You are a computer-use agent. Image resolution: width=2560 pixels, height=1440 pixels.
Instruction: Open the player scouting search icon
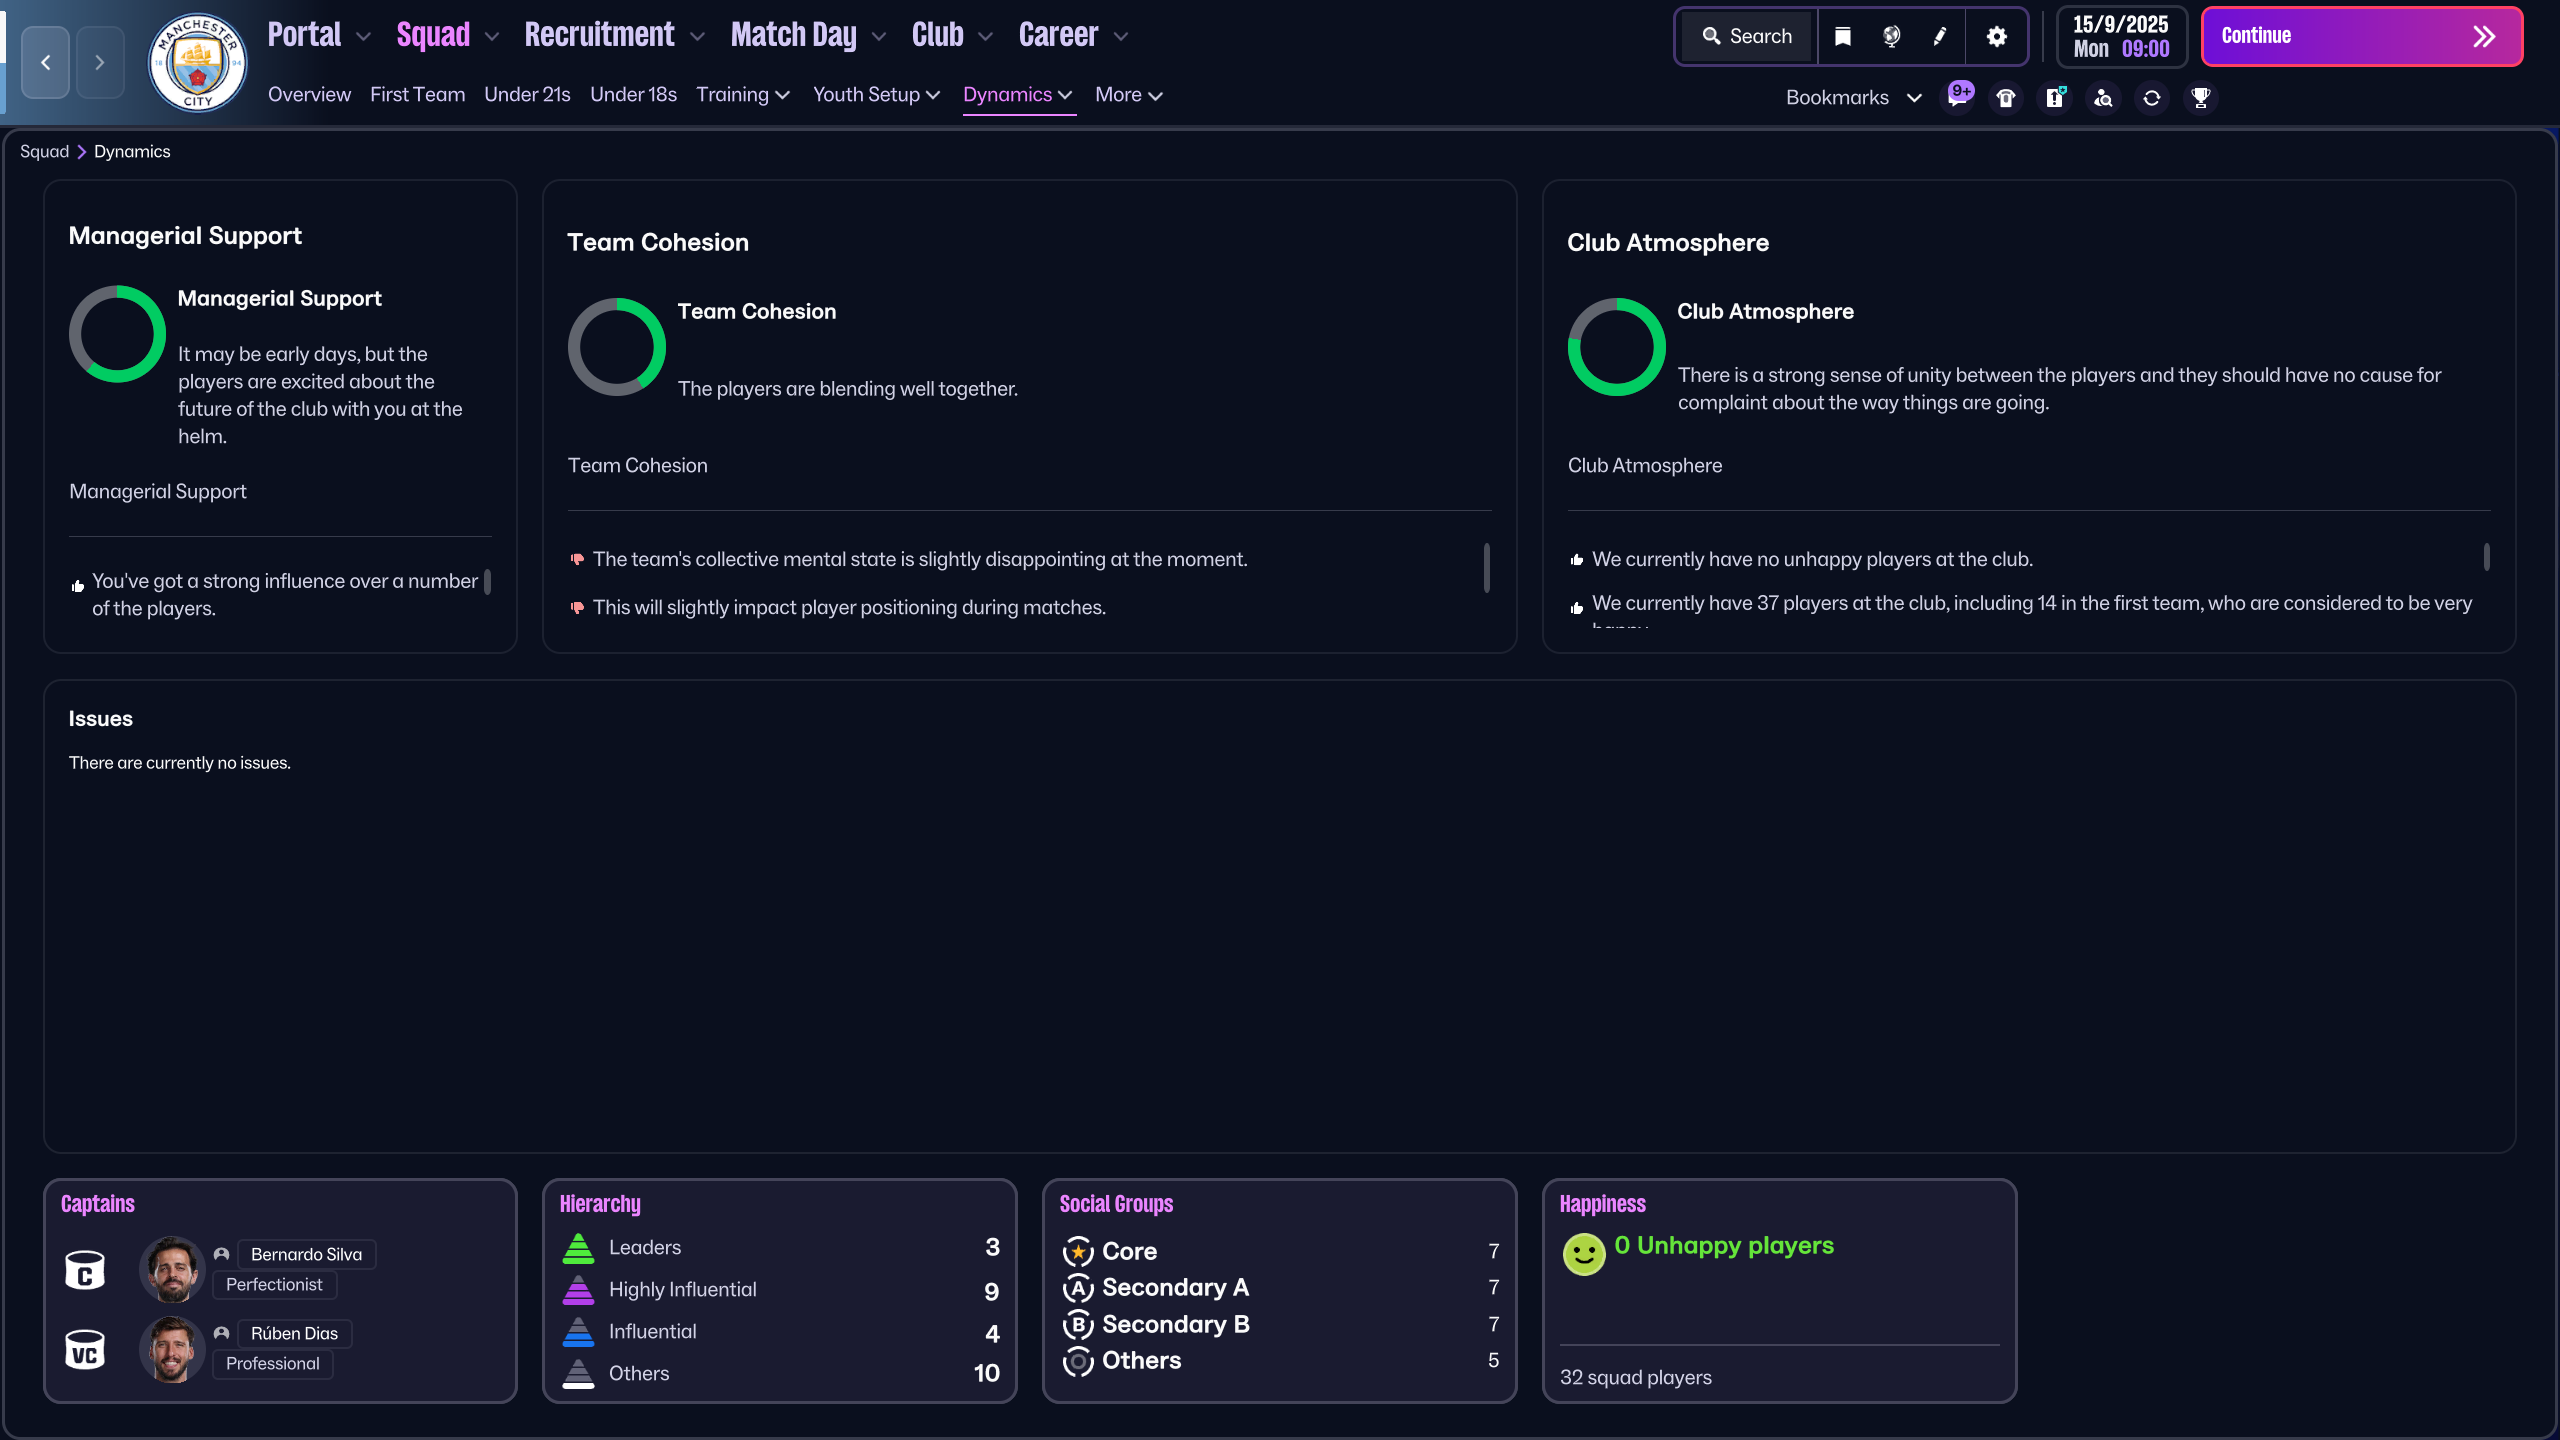pos(2103,97)
